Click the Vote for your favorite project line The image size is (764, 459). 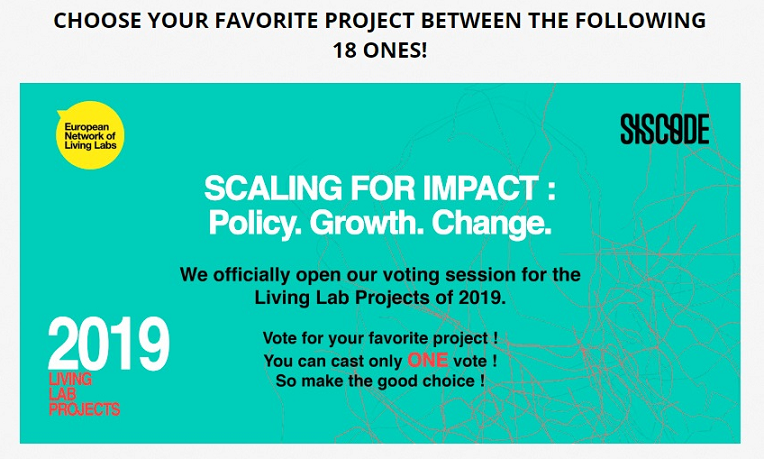click(380, 338)
